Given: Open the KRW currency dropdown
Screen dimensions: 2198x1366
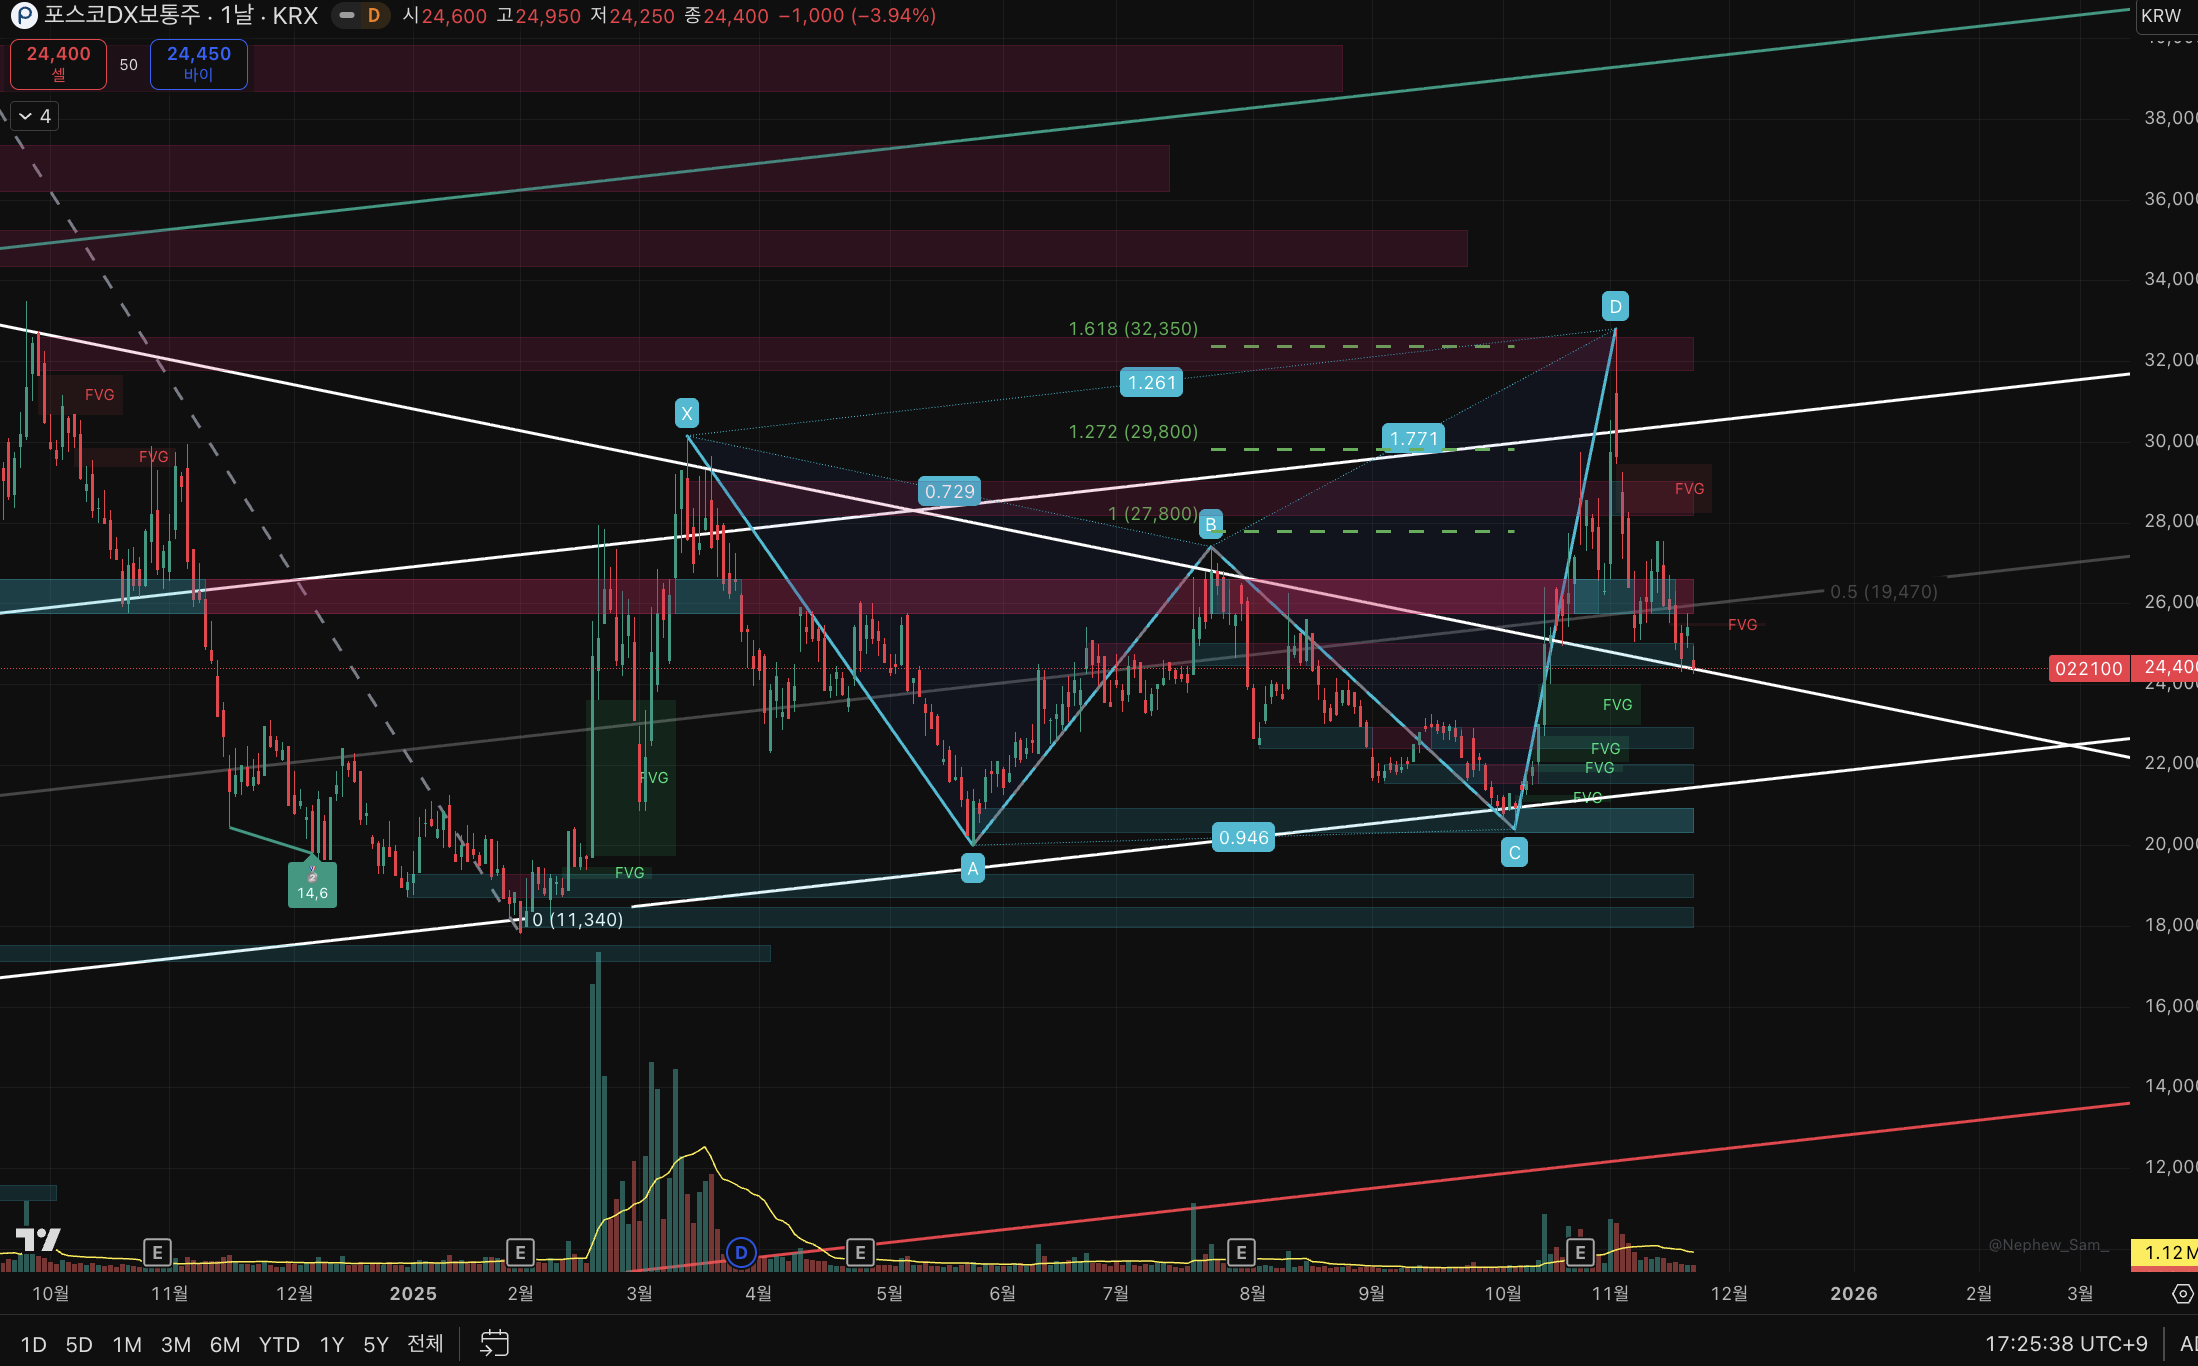Looking at the screenshot, I should [x=2161, y=15].
